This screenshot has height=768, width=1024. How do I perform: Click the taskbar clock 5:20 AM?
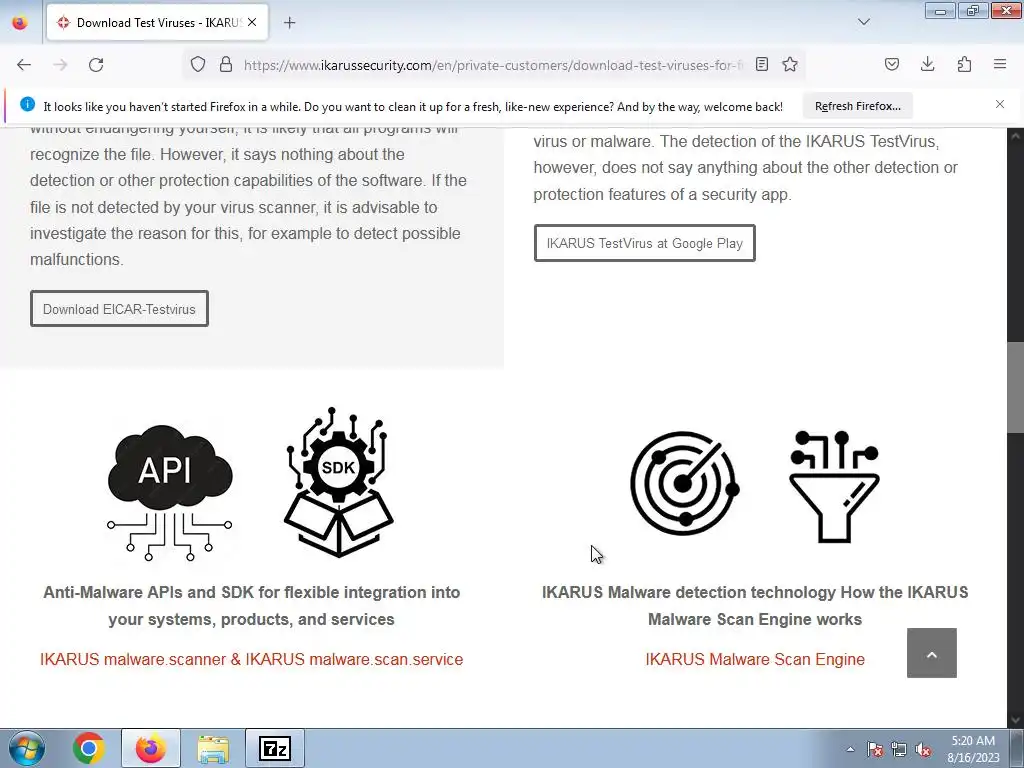[973, 749]
